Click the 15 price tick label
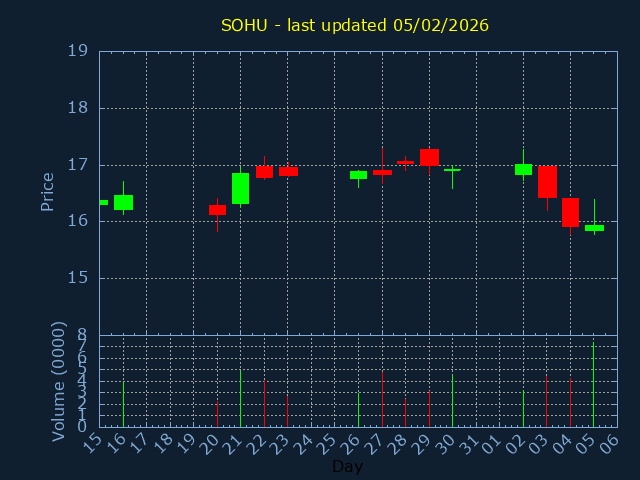Screen dimensions: 640x480 [x=77, y=278]
